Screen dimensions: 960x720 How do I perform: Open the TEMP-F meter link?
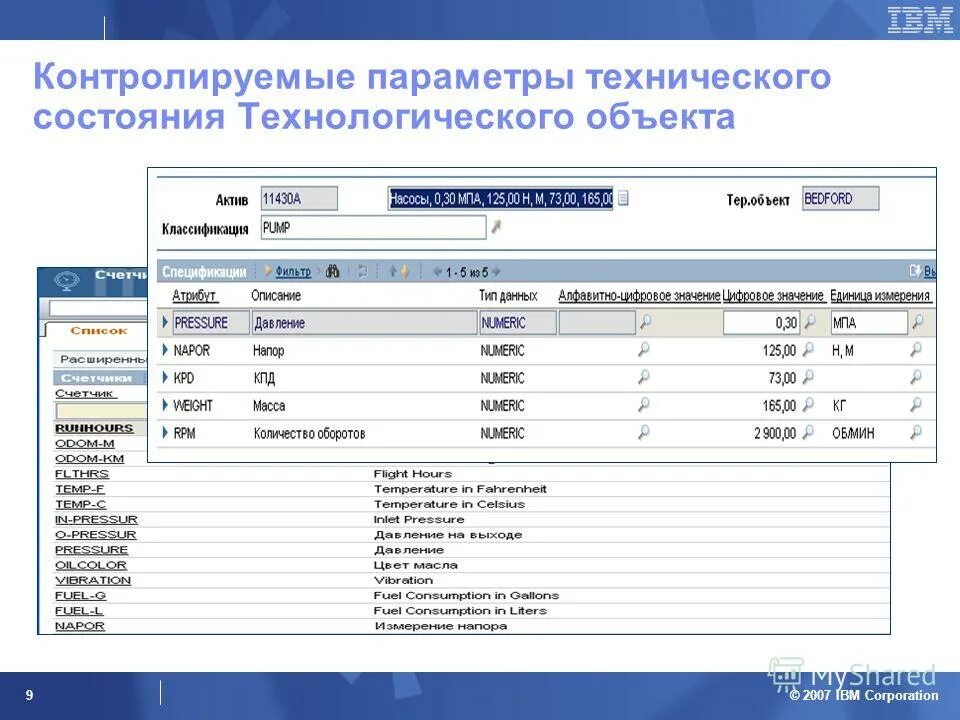click(x=80, y=489)
